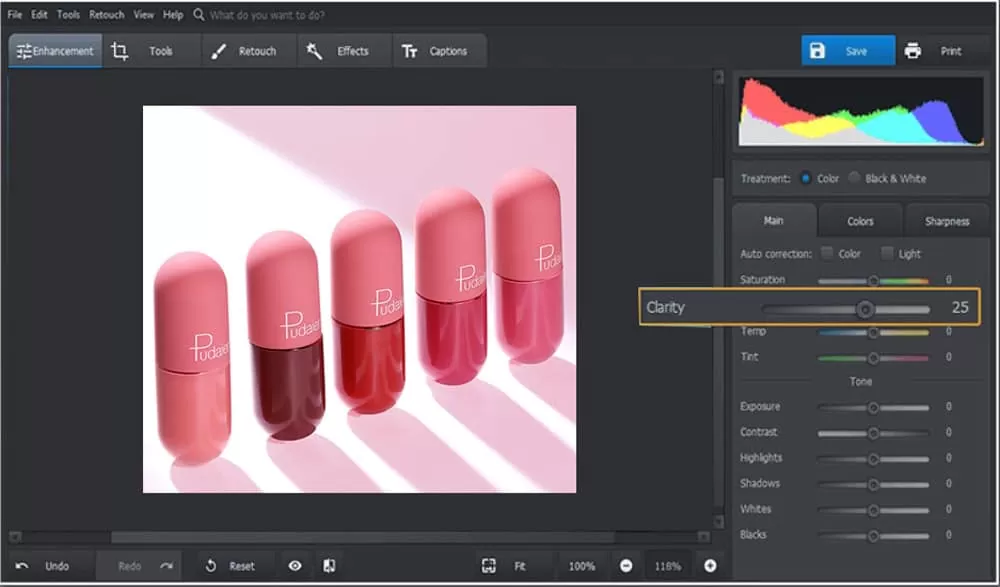Toggle the eye preview original icon
Image resolution: width=1000 pixels, height=587 pixels.
295,566
